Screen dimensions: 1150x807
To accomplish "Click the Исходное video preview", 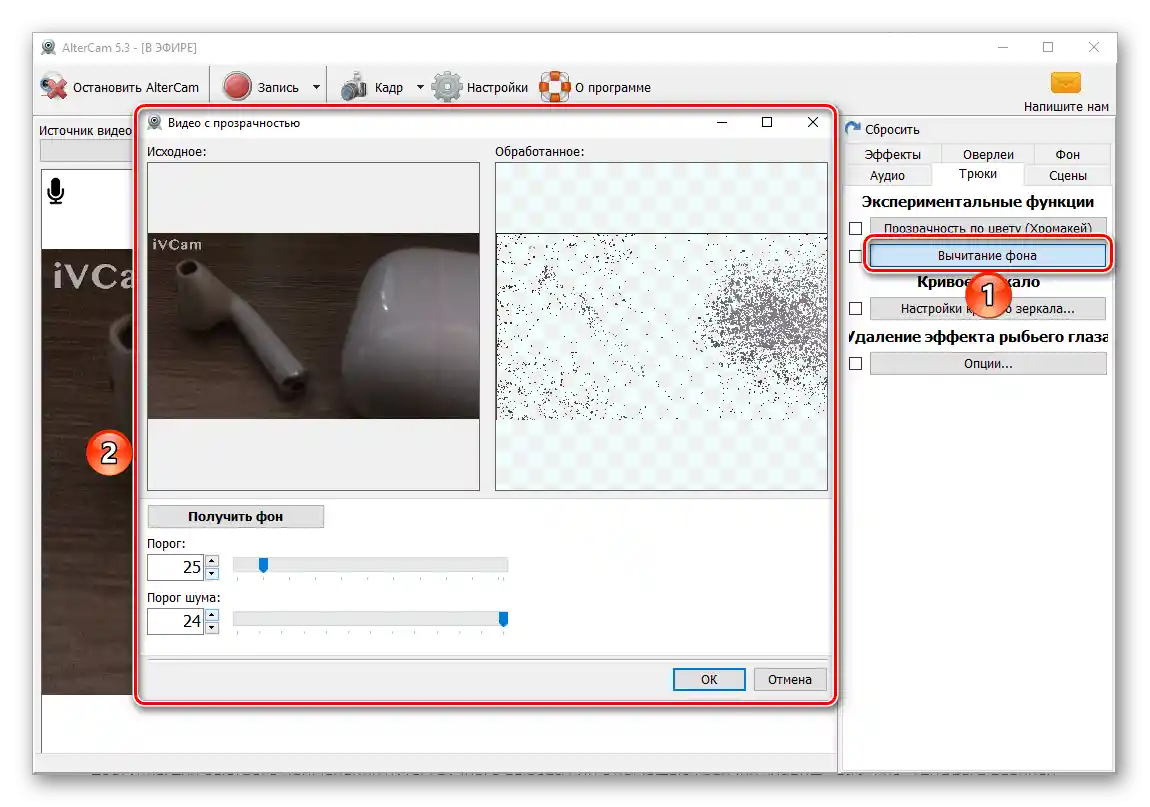I will (x=313, y=326).
